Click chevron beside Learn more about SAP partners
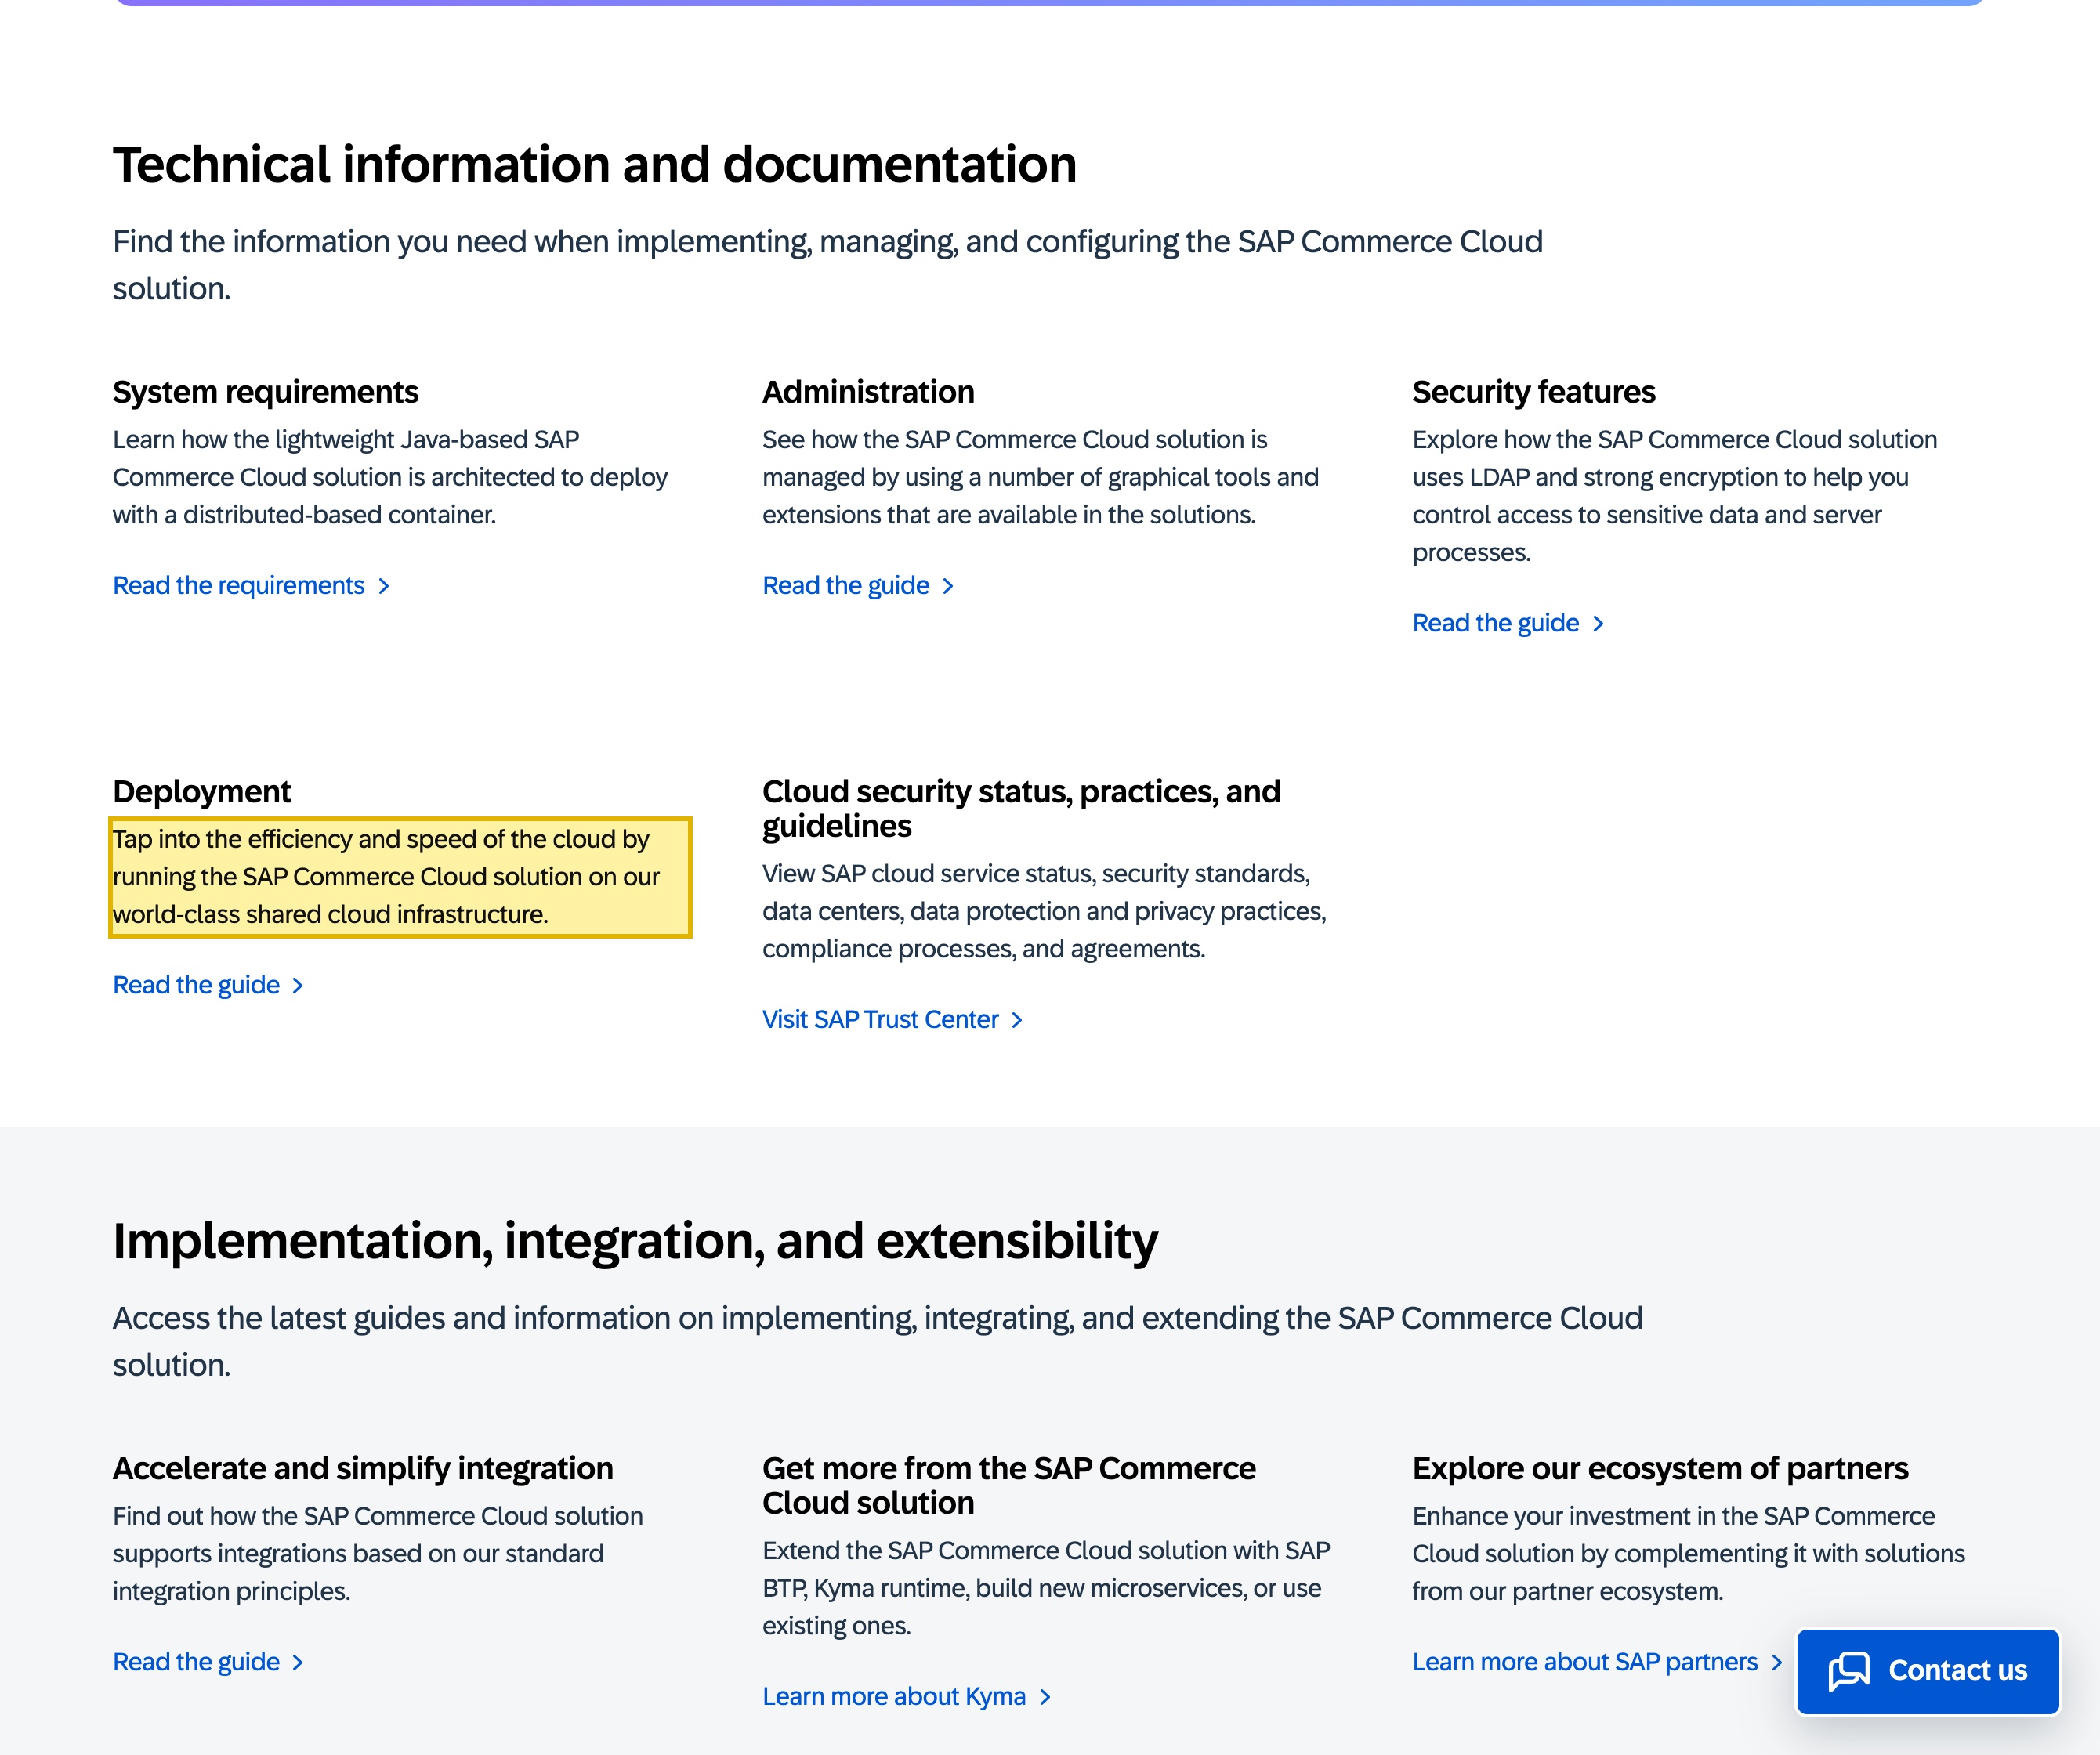The image size is (2100, 1755). tap(1776, 1662)
